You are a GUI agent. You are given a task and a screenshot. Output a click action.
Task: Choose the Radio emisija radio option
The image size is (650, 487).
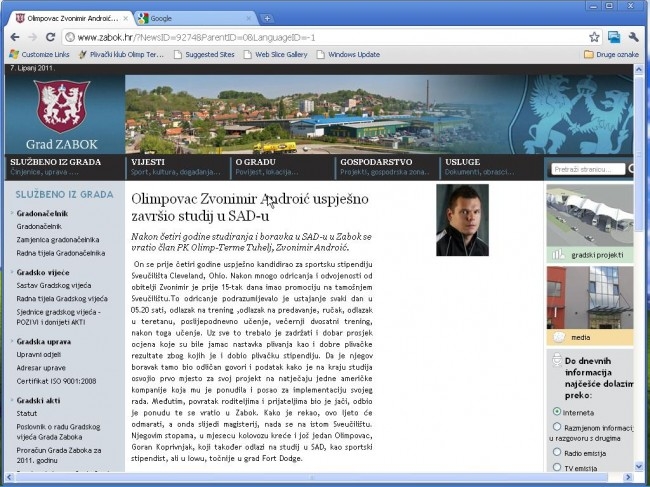(557, 452)
